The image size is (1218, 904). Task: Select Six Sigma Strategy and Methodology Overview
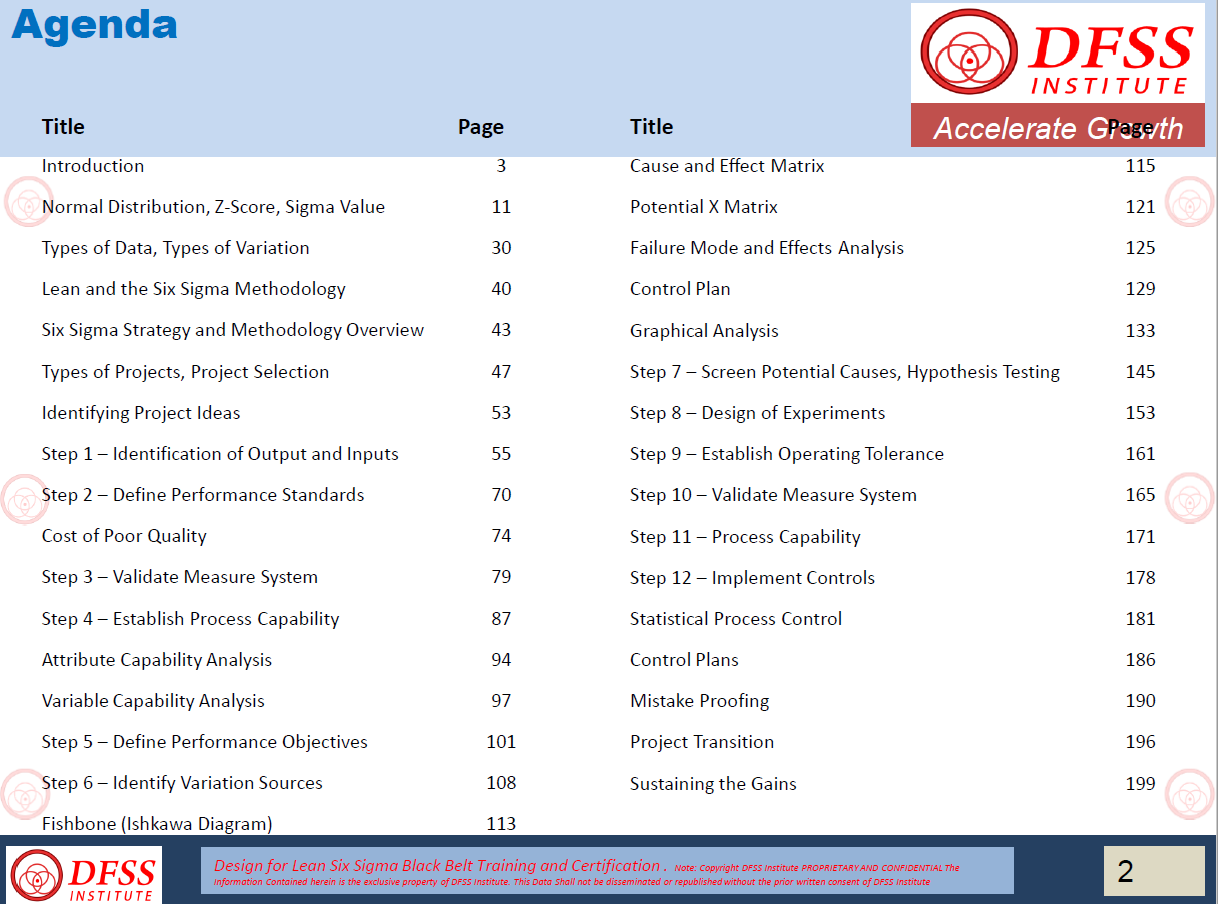233,330
